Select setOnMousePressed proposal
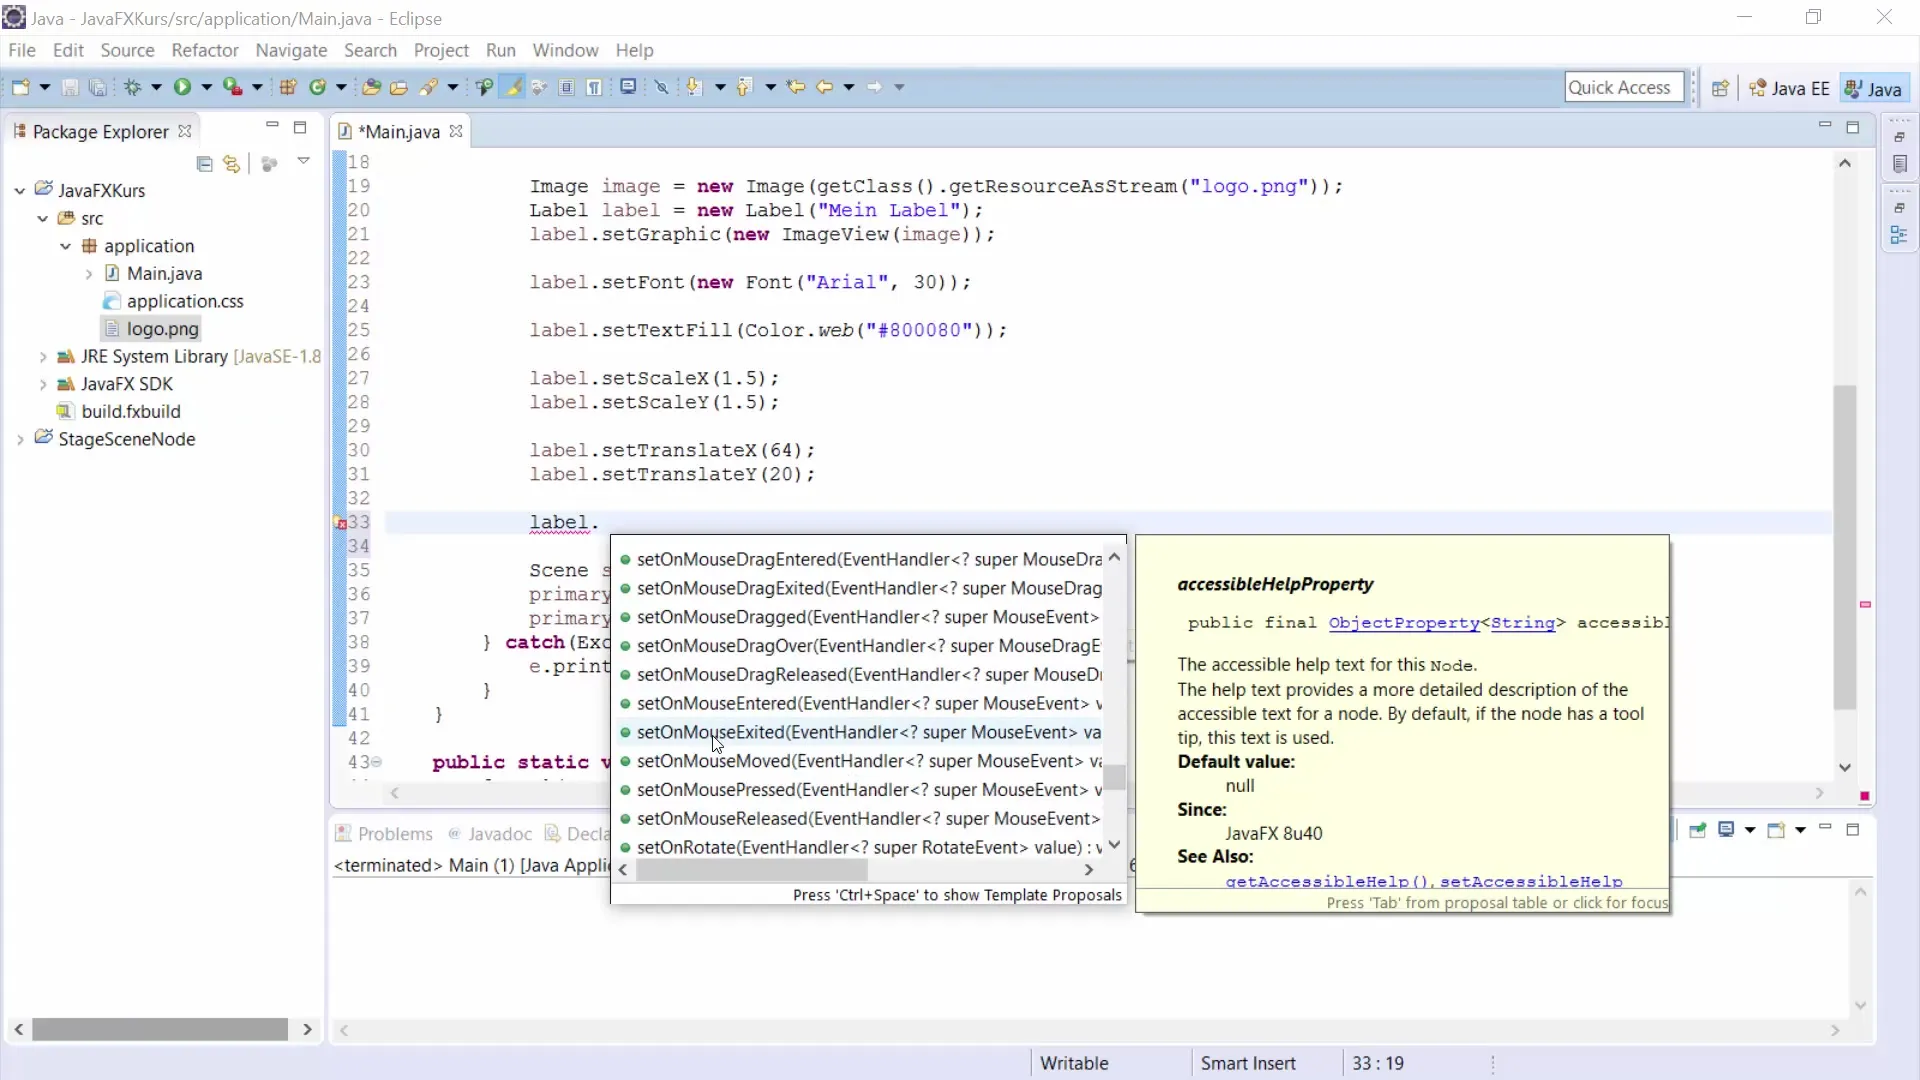This screenshot has height=1080, width=1920. click(x=860, y=790)
